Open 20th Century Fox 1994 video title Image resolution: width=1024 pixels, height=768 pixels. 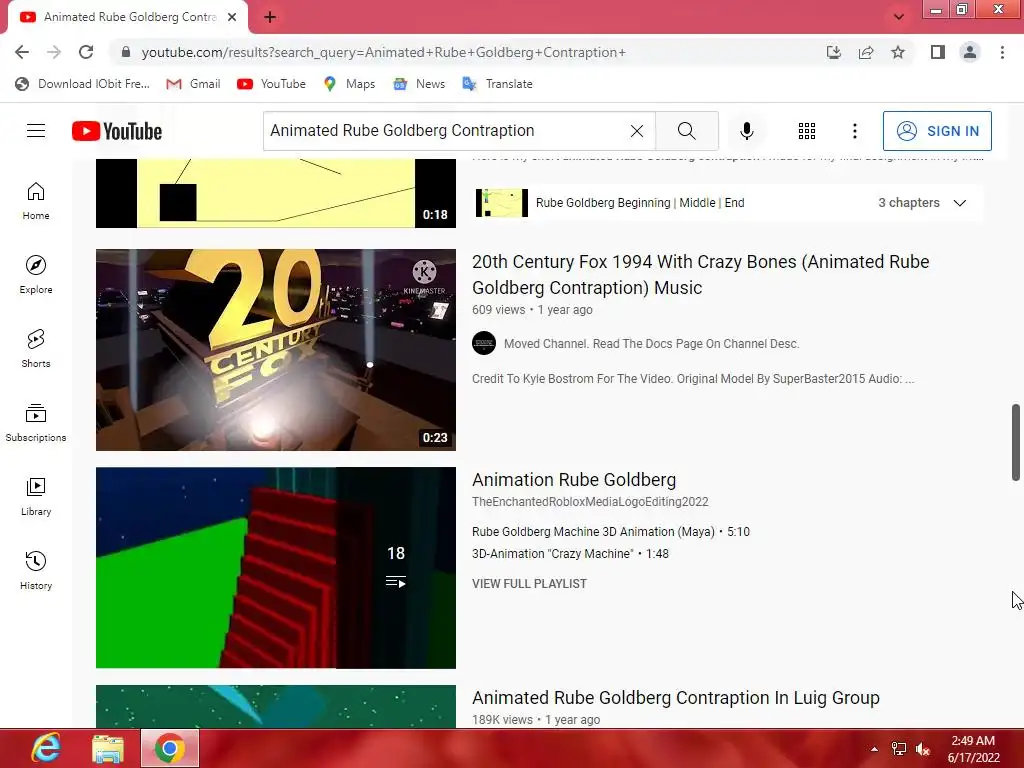701,274
